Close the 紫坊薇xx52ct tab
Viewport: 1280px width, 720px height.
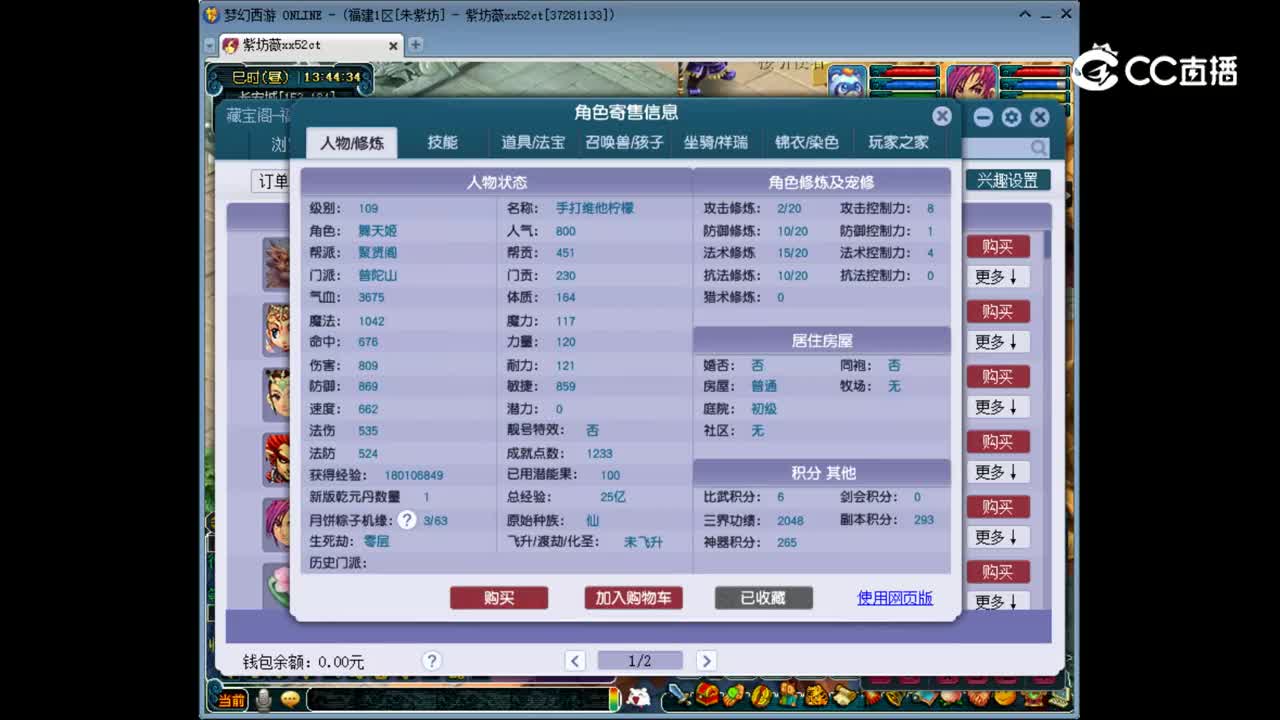click(393, 46)
